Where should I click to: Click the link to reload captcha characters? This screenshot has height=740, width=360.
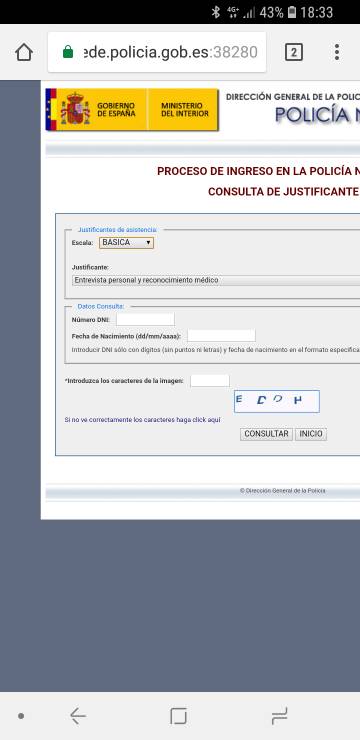[x=142, y=420]
